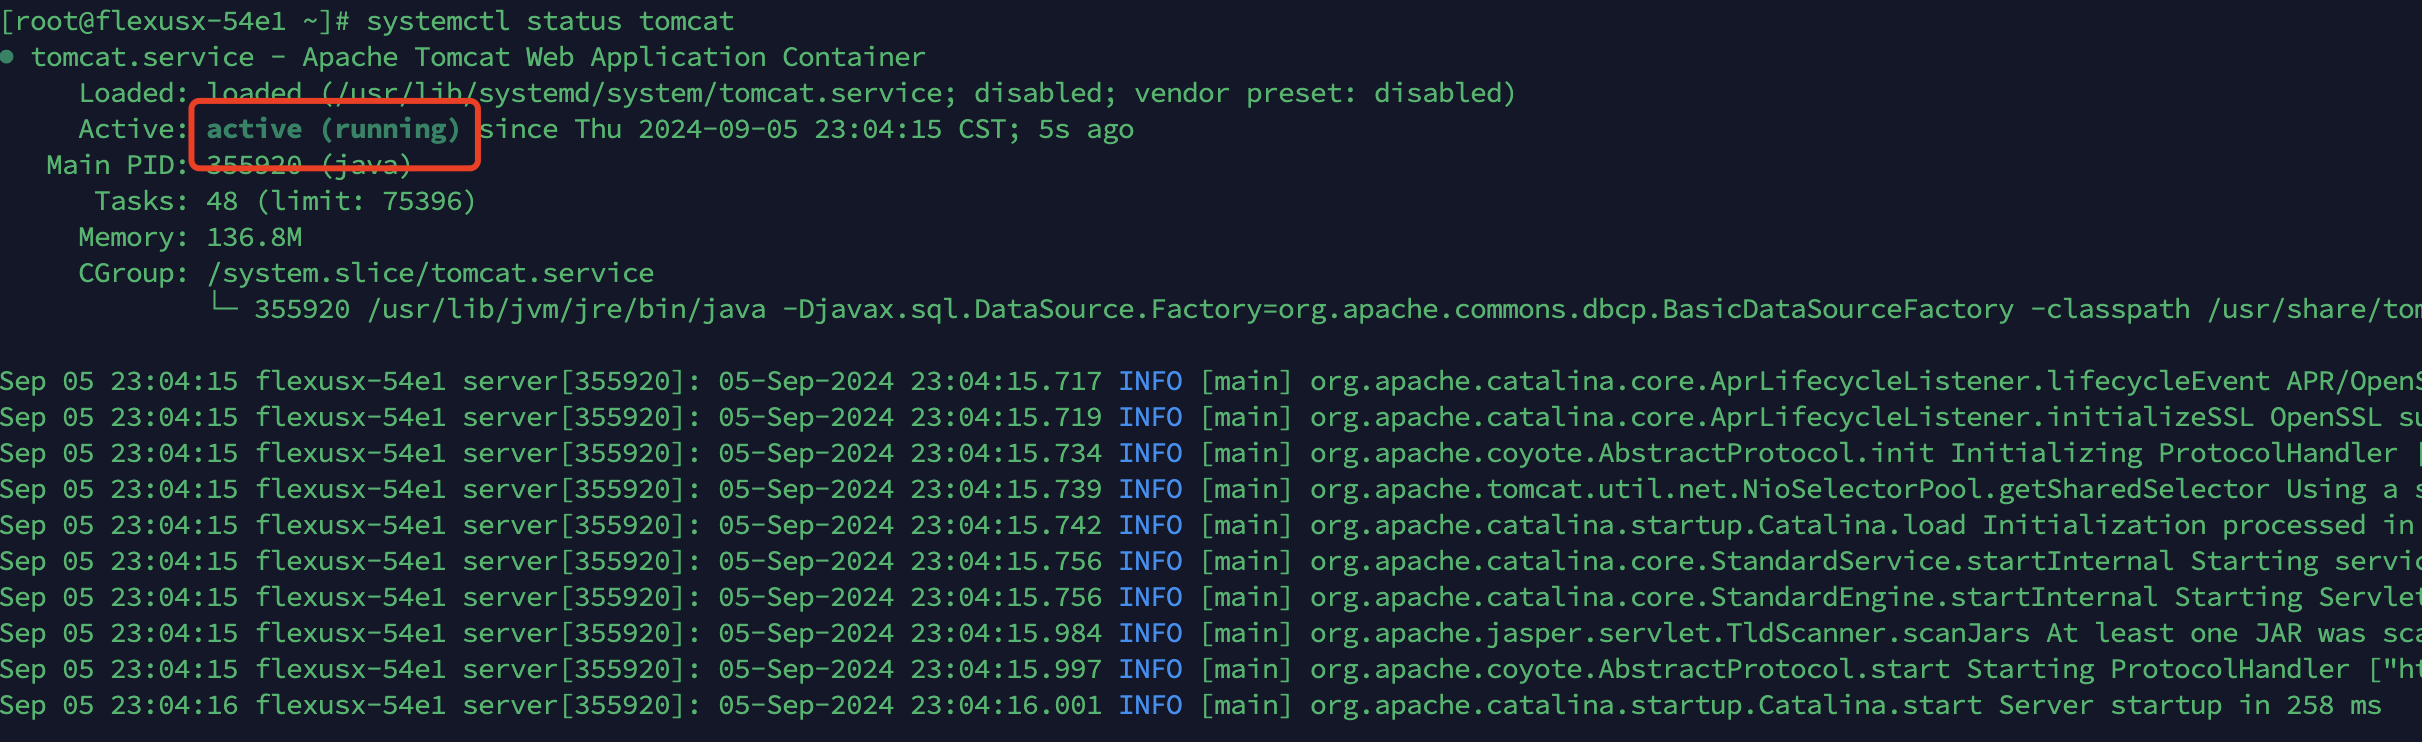
Task: Click the 'Server startup in 258 ms' message
Action: click(x=2190, y=705)
